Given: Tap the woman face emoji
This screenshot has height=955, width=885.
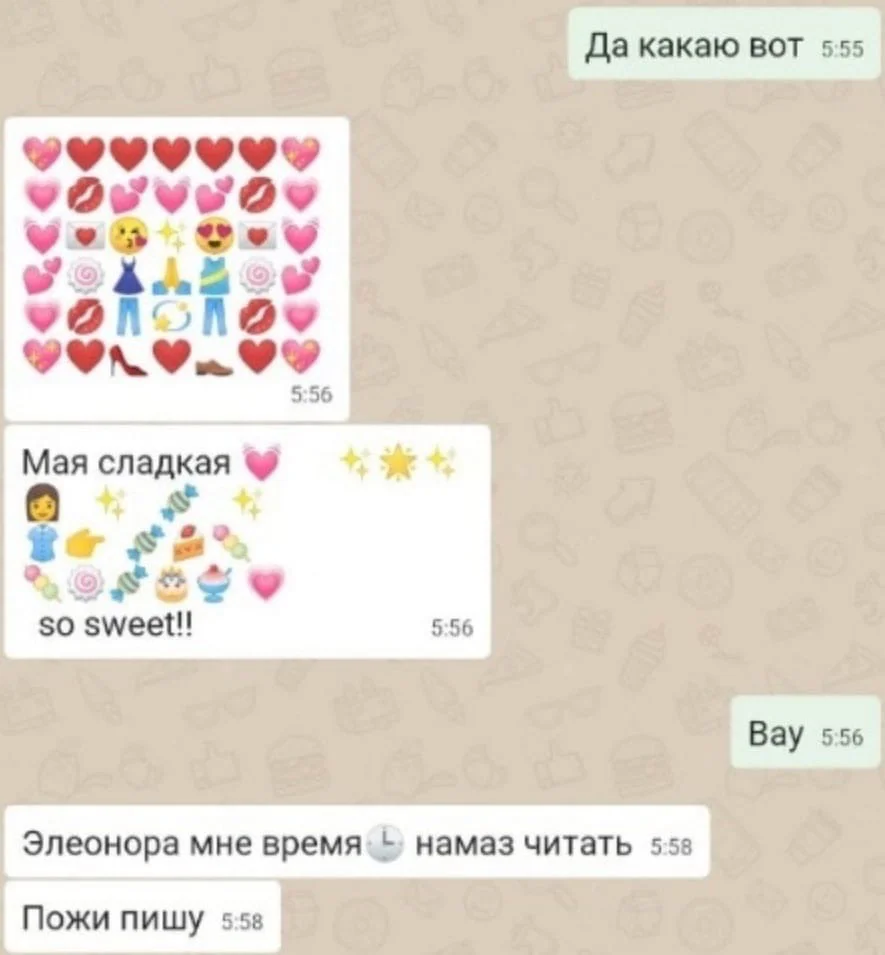Looking at the screenshot, I should [x=43, y=504].
